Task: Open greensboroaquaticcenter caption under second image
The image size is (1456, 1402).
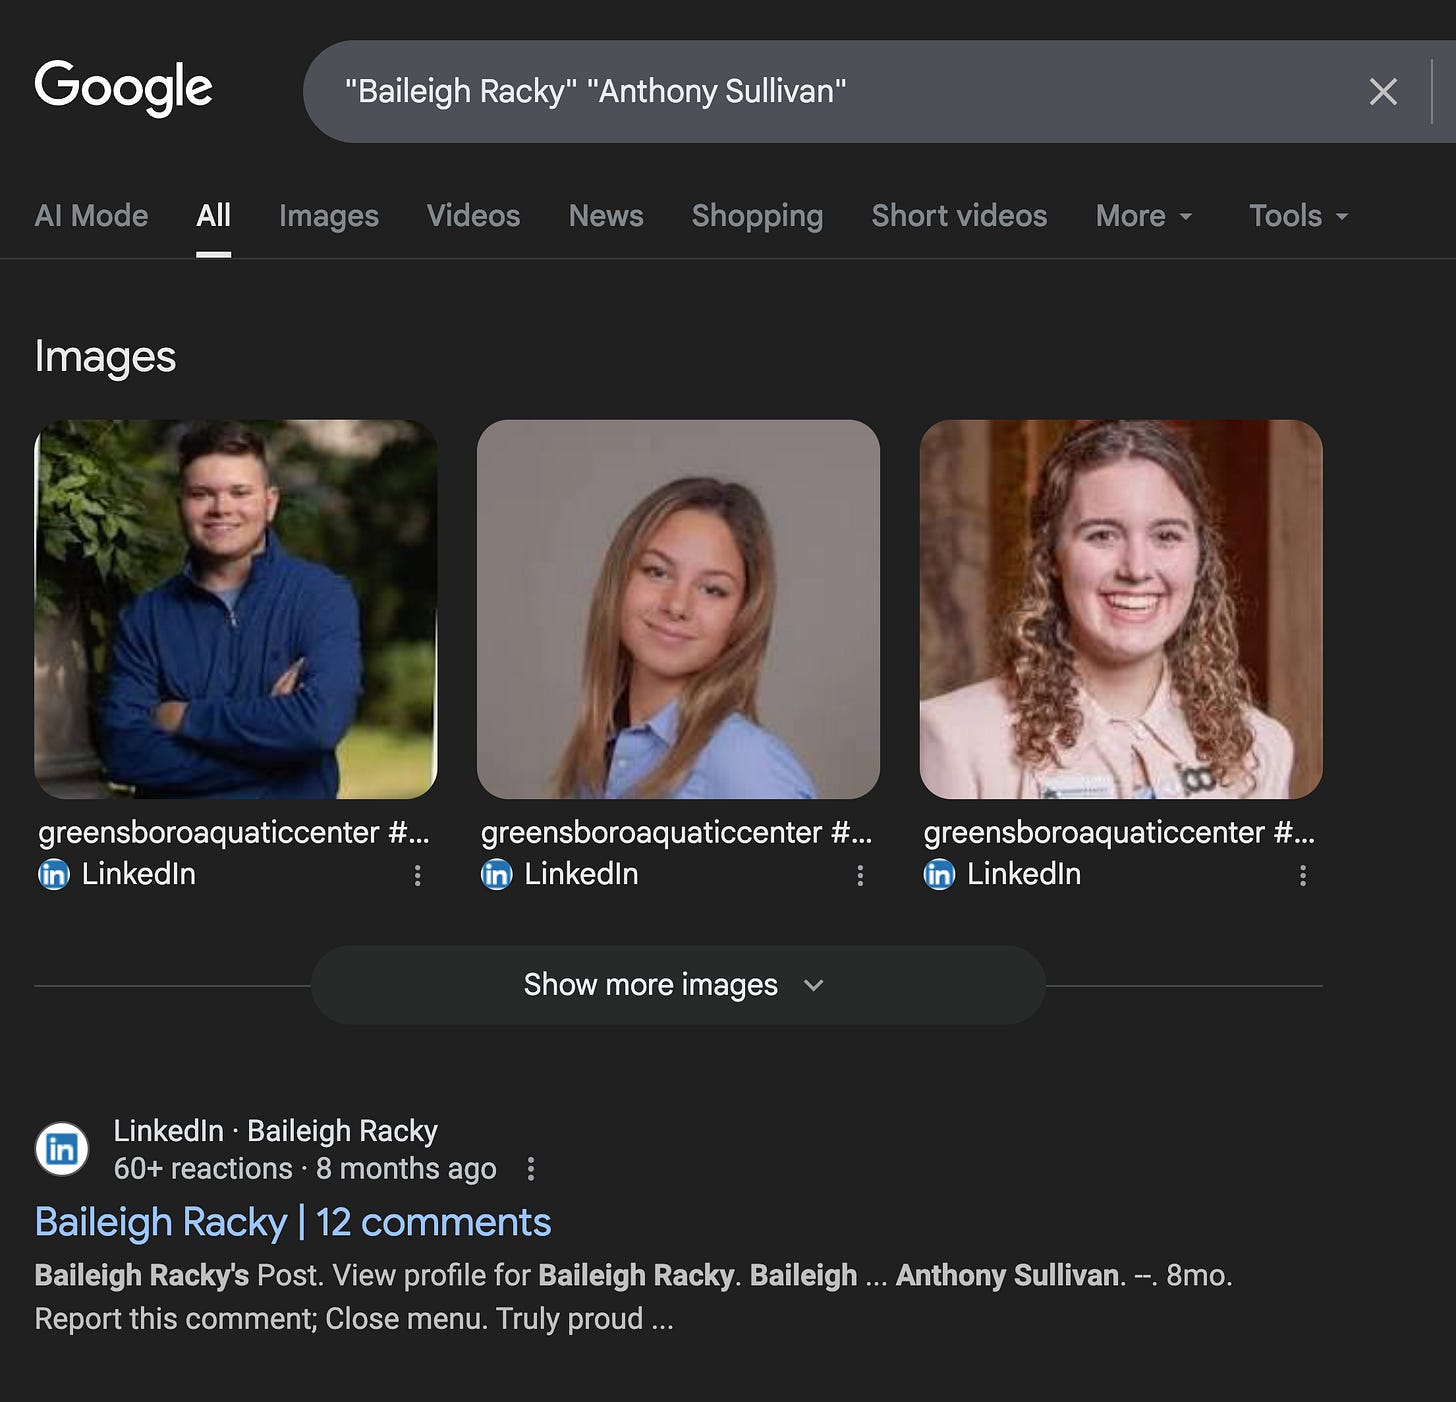Action: [x=676, y=832]
